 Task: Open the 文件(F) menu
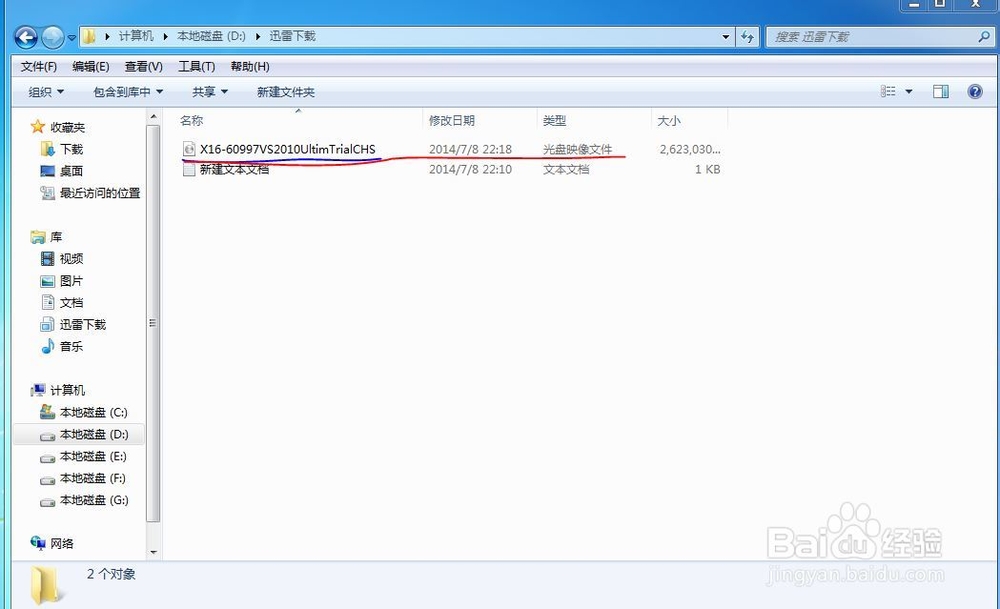tap(39, 66)
